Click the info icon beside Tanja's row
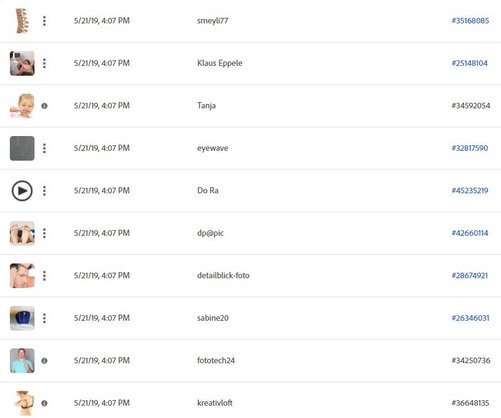Image resolution: width=501 pixels, height=418 pixels. [44, 106]
